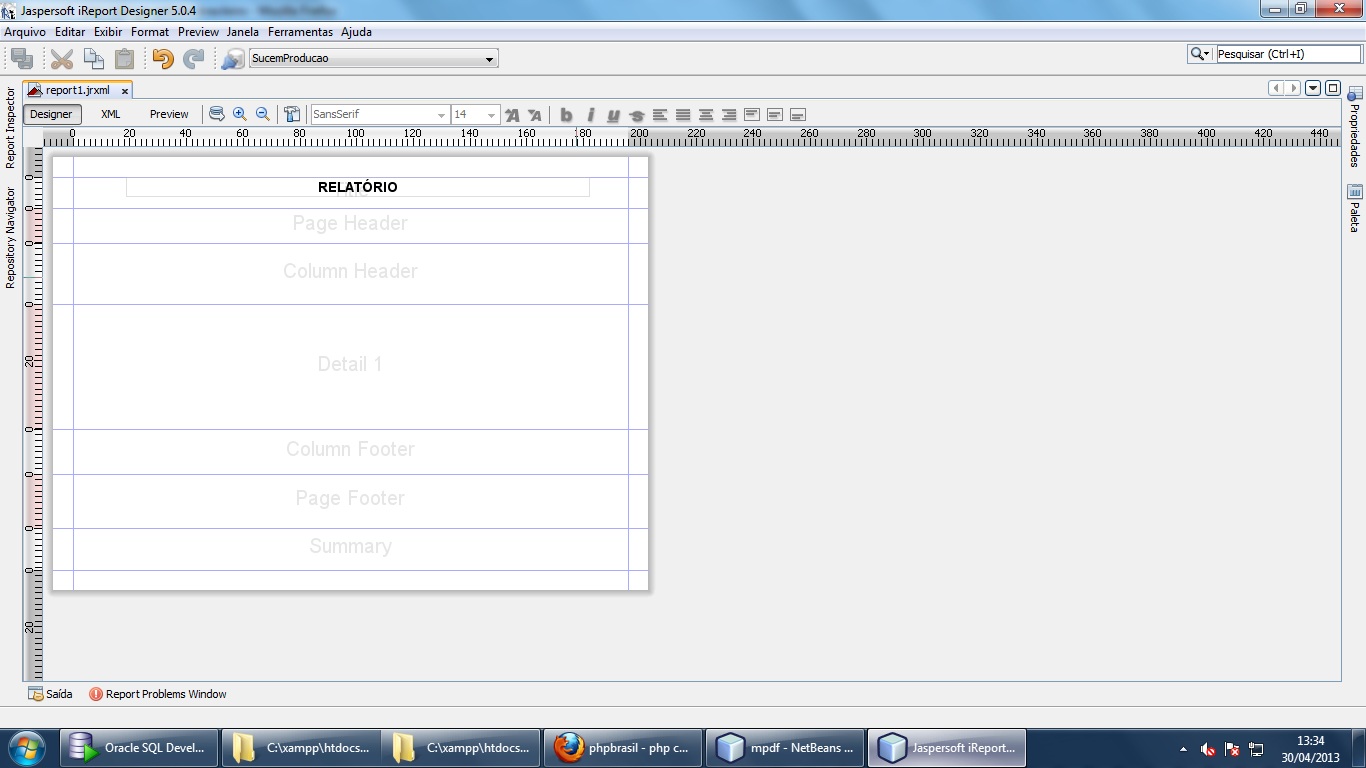Open the Janela menu
The image size is (1366, 768).
pos(243,32)
